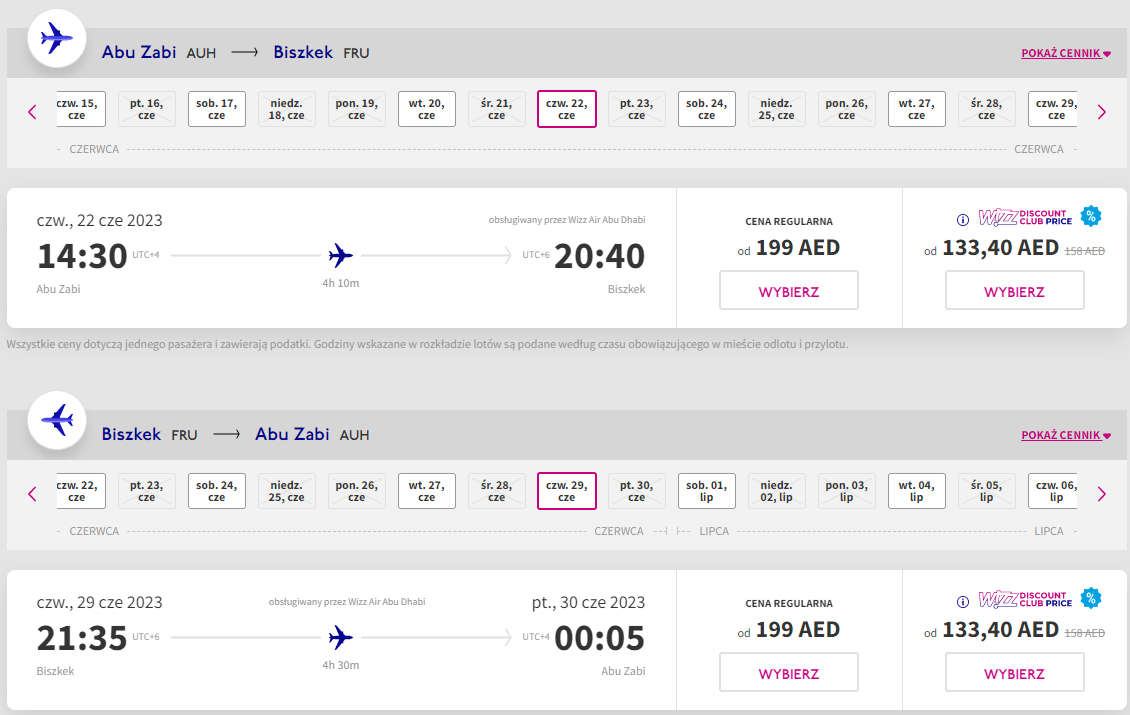Choose return regular price Wybierz button
This screenshot has height=715, width=1130.
[788, 672]
